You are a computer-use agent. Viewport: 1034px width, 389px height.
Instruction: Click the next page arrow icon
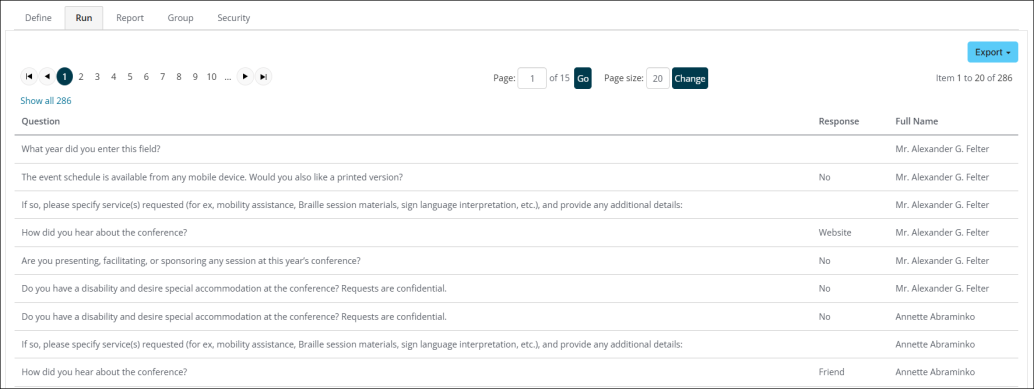tap(245, 76)
